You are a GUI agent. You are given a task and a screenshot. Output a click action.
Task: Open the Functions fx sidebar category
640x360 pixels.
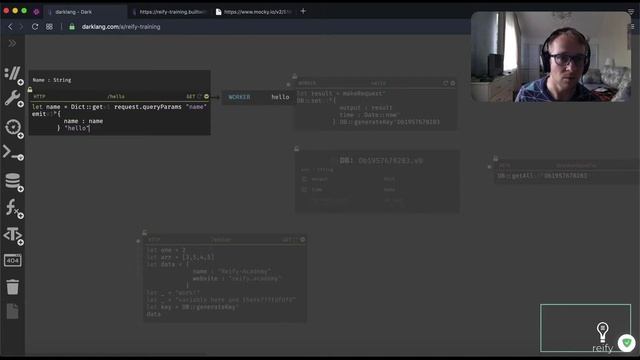pyautogui.click(x=11, y=207)
